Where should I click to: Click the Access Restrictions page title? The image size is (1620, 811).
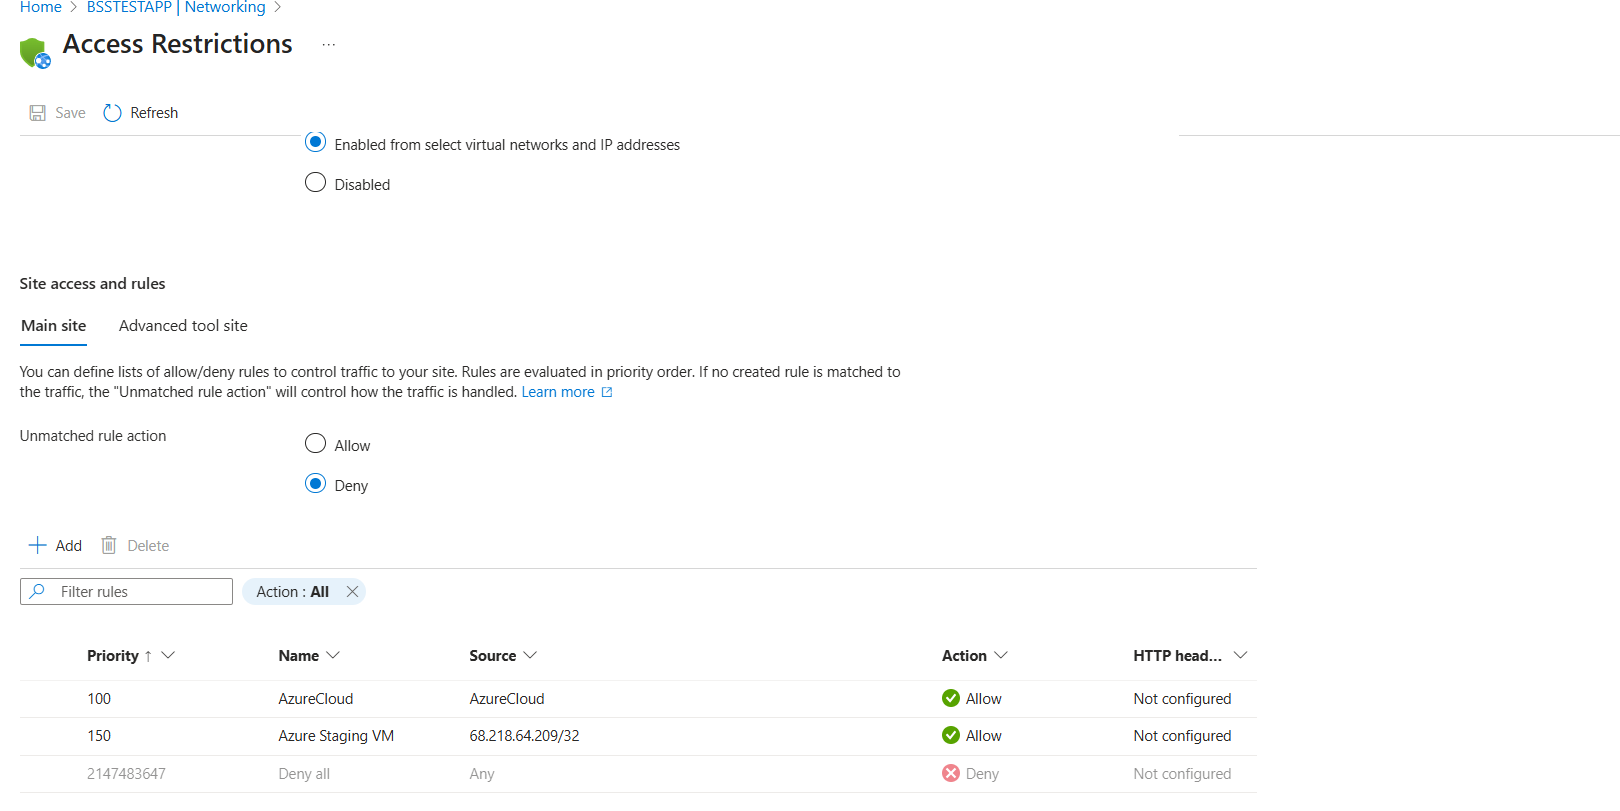(x=178, y=44)
